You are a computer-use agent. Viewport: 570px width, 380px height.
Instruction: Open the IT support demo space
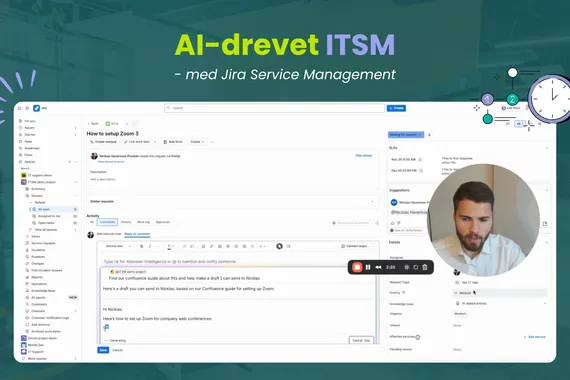coord(40,175)
